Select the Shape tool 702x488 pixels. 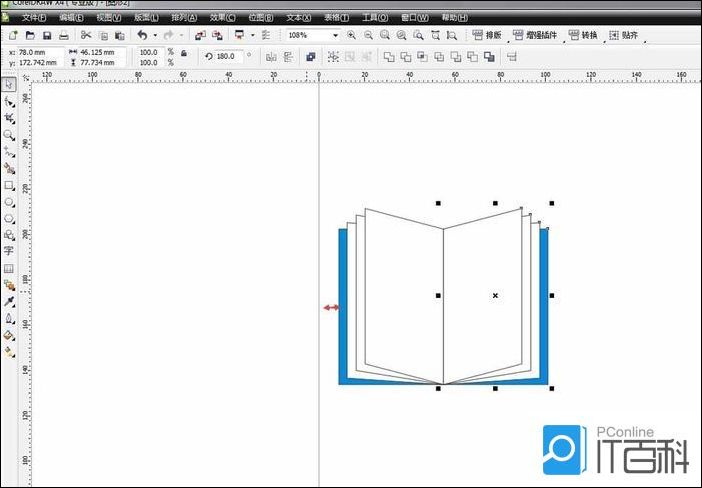[x=9, y=102]
